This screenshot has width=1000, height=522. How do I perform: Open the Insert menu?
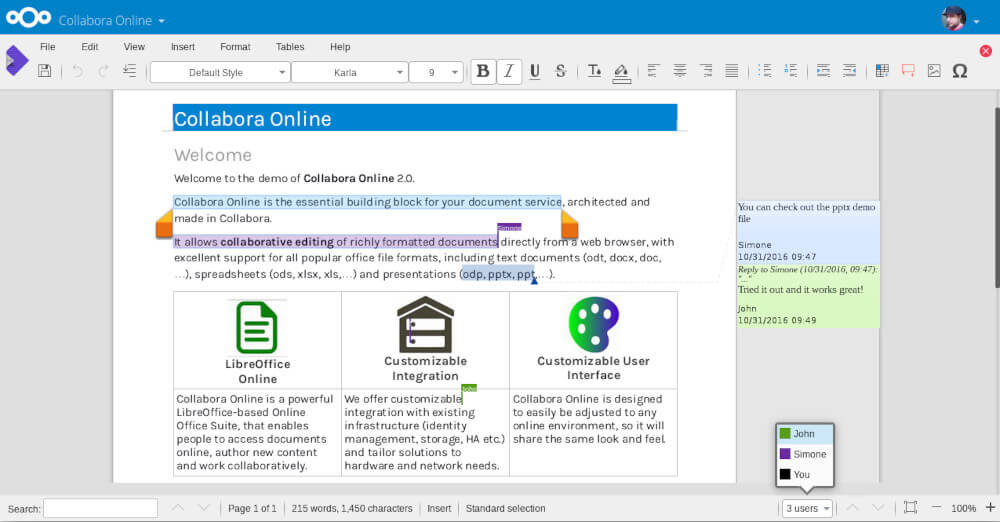pos(182,47)
